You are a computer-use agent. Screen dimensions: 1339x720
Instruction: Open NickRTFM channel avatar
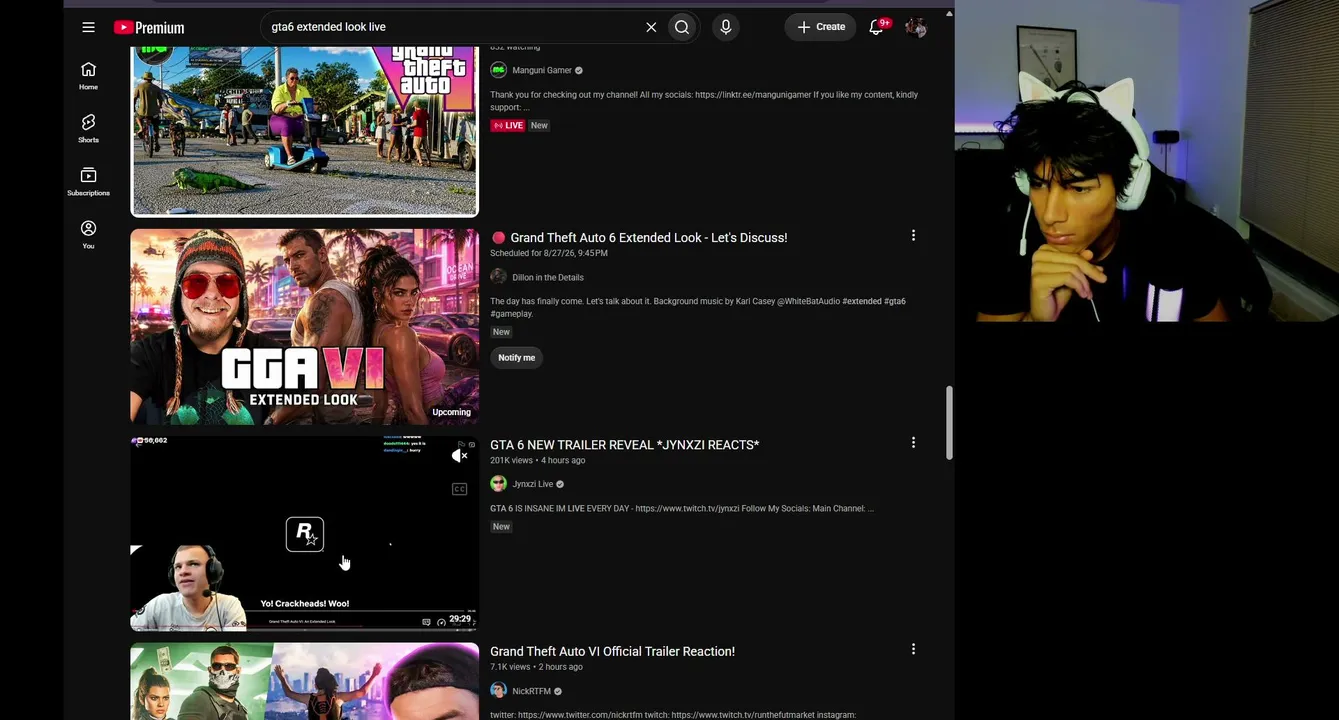tap(498, 691)
